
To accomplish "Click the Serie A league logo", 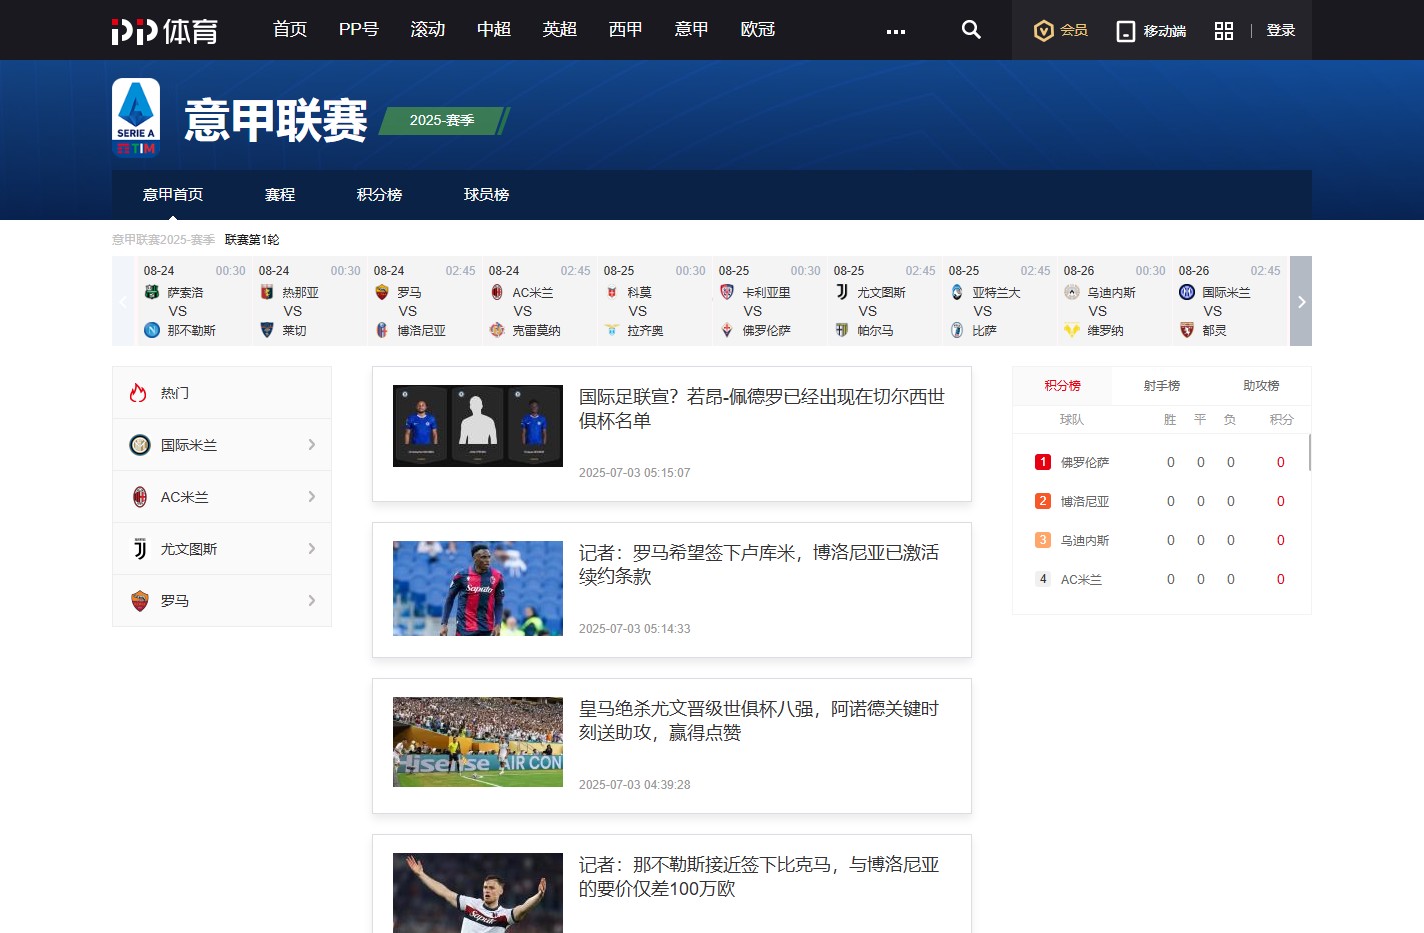I will tap(136, 118).
